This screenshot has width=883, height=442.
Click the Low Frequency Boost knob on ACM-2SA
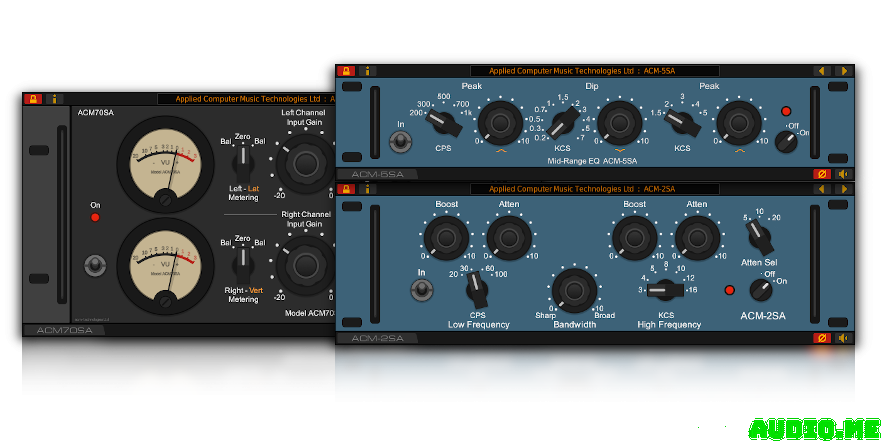click(x=446, y=238)
